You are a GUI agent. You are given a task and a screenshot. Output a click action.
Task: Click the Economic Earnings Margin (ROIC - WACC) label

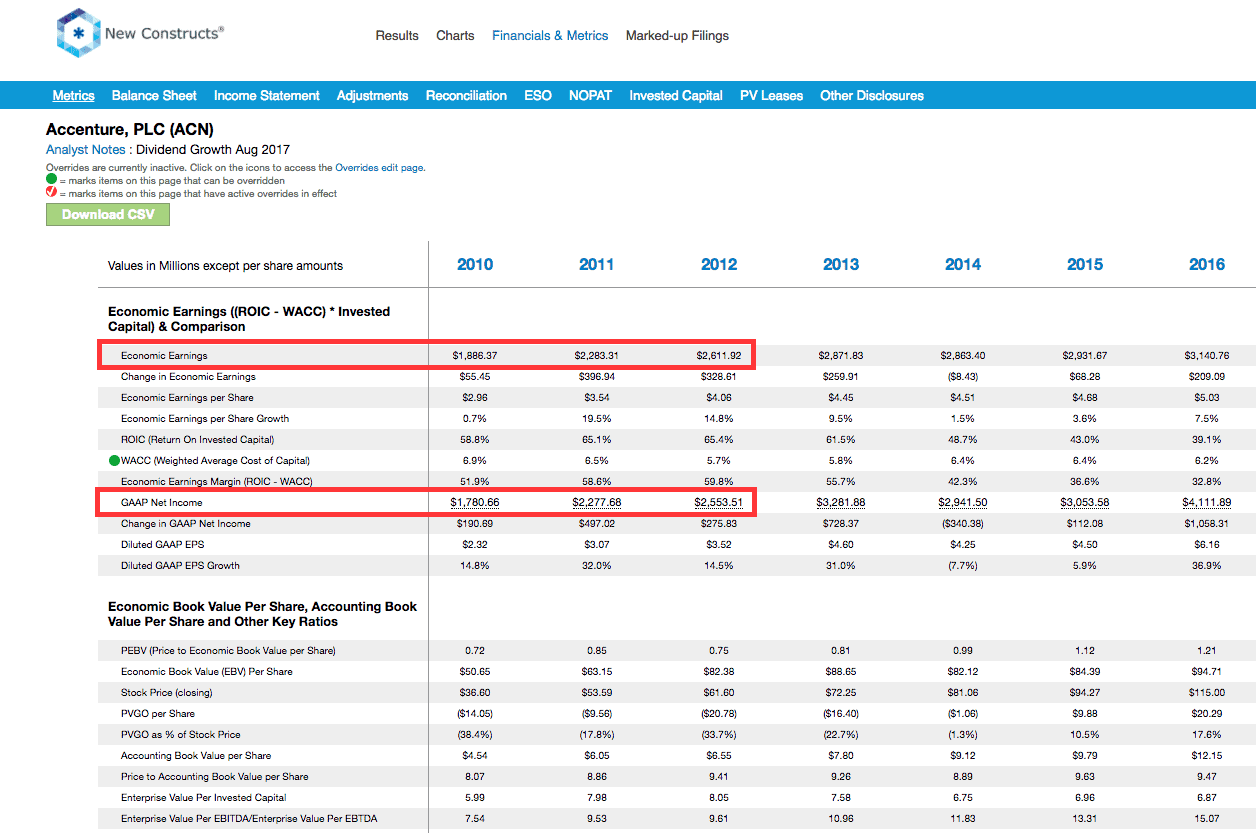[x=216, y=482]
